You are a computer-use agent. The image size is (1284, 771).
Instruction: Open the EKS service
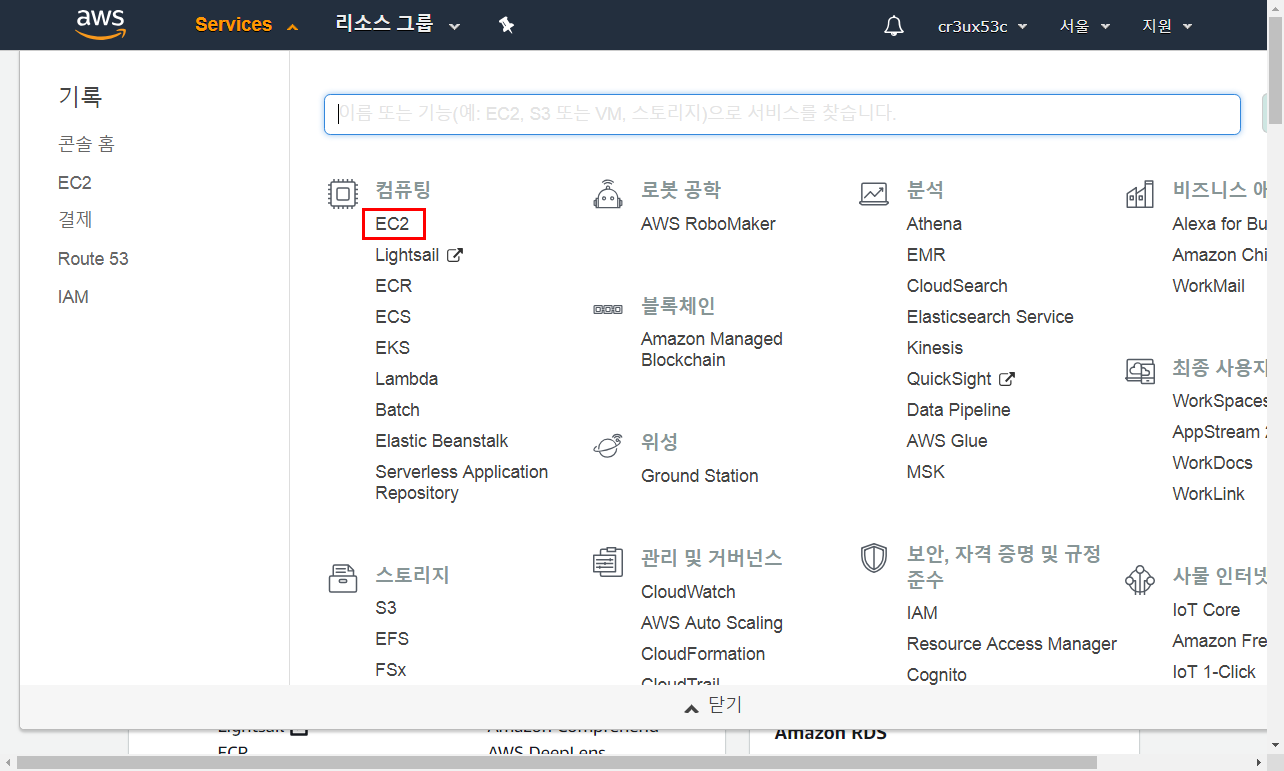point(393,348)
